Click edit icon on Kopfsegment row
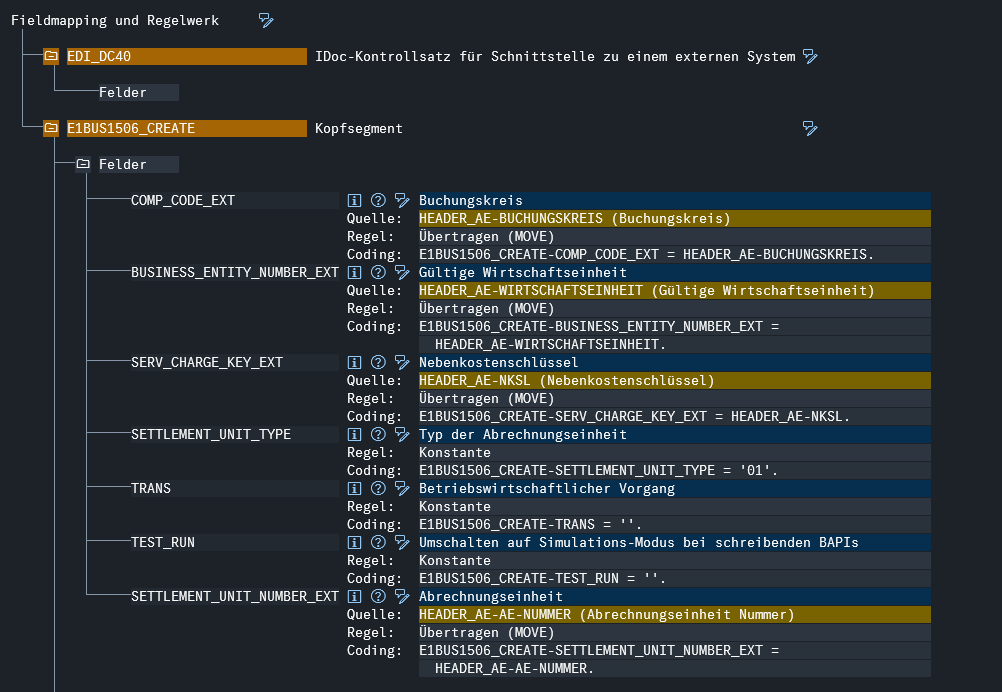Image resolution: width=1002 pixels, height=692 pixels. (810, 128)
